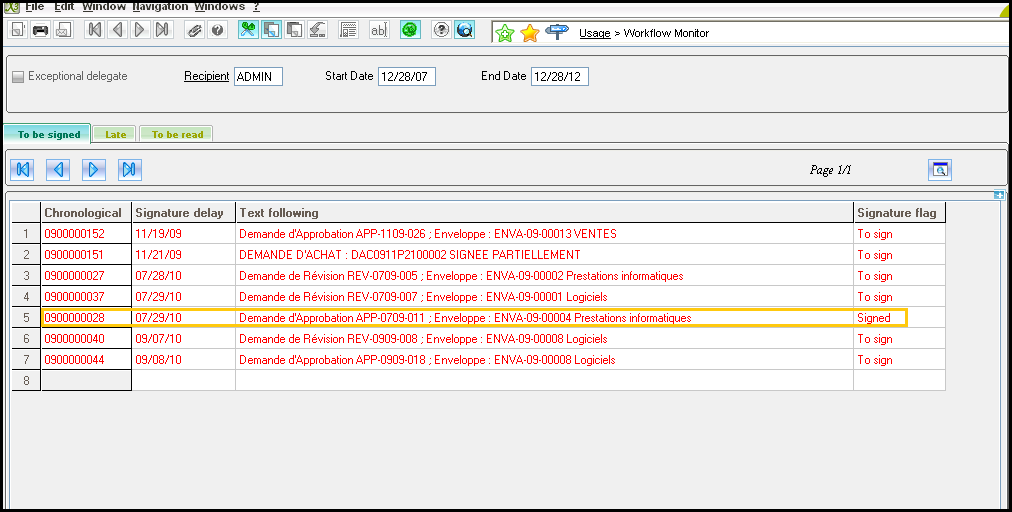Open the Navigation menu
The image size is (1012, 512).
[160, 6]
